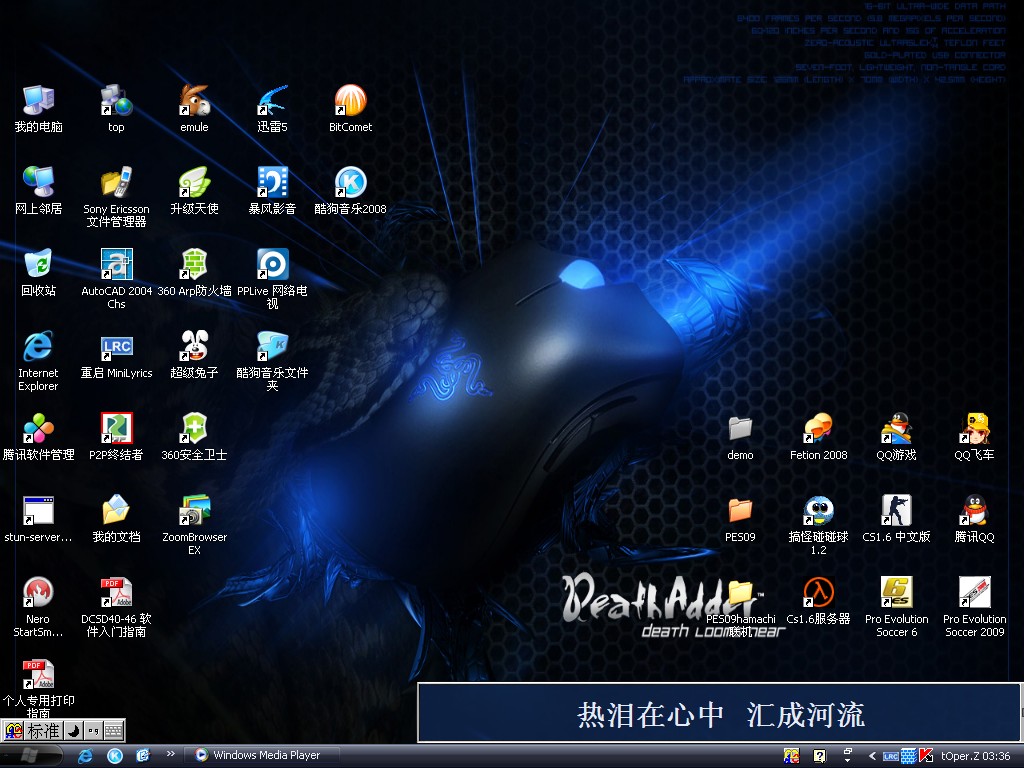Expand the quick launch overflow chevron
The height and width of the screenshot is (768, 1024).
click(x=170, y=754)
